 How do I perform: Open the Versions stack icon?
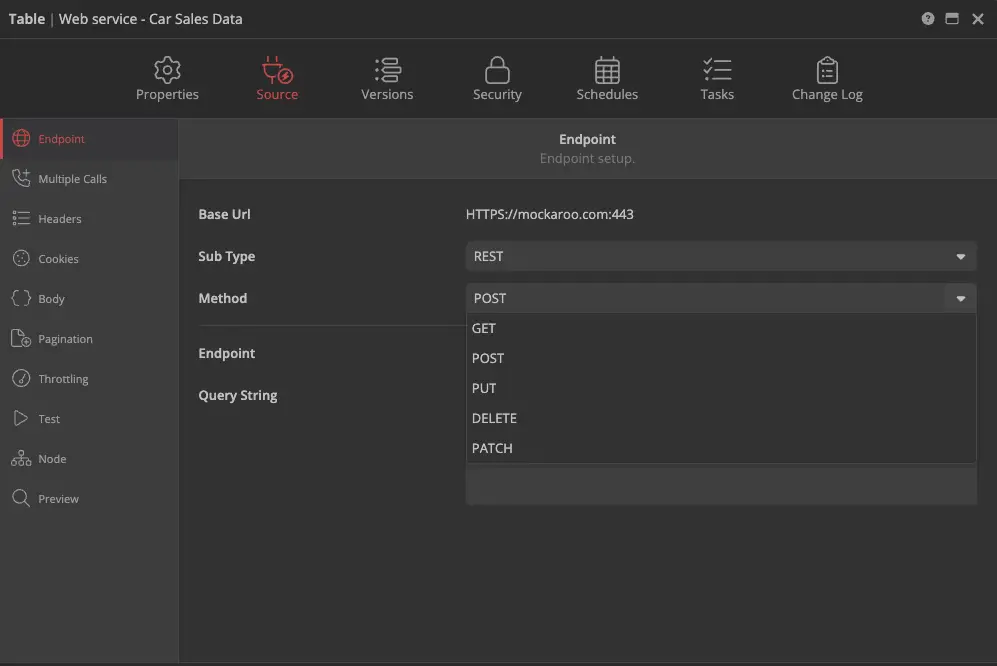coord(387,70)
